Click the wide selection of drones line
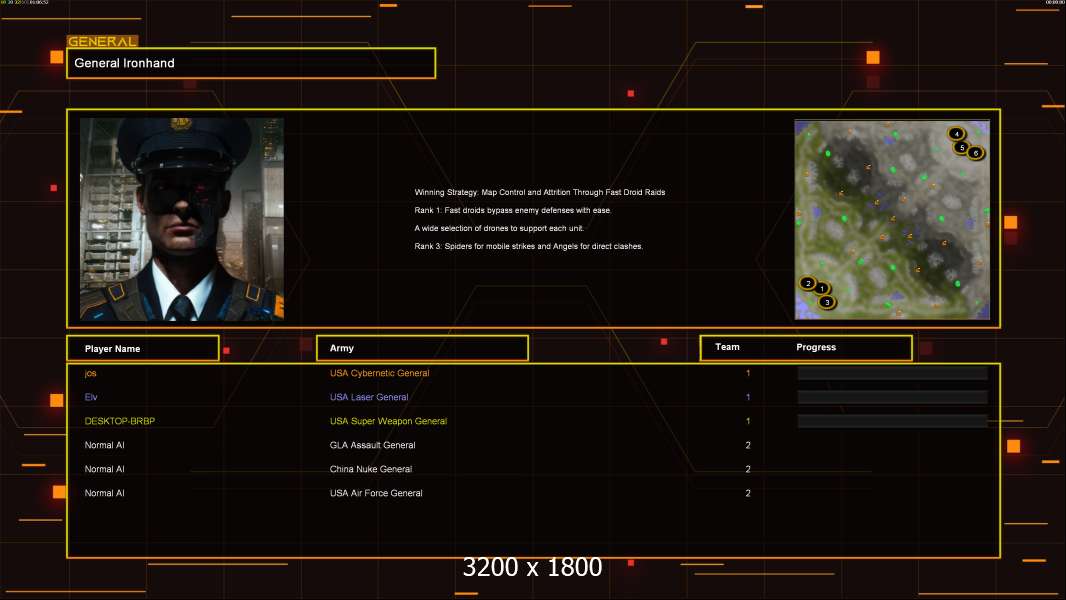This screenshot has width=1066, height=600. (499, 228)
